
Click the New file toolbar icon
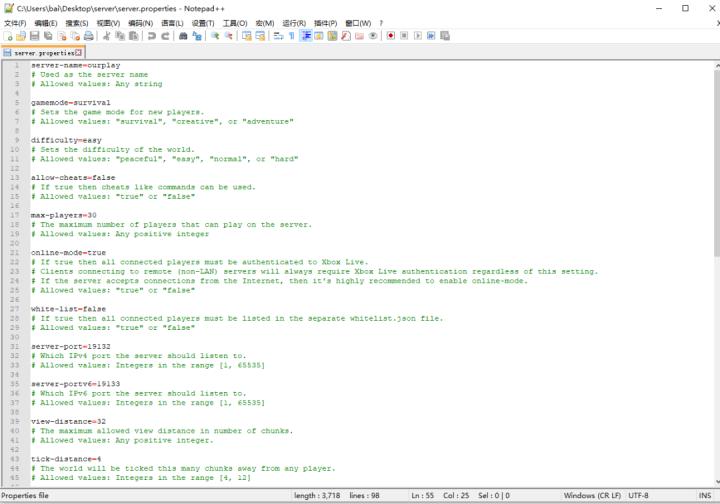[x=8, y=36]
